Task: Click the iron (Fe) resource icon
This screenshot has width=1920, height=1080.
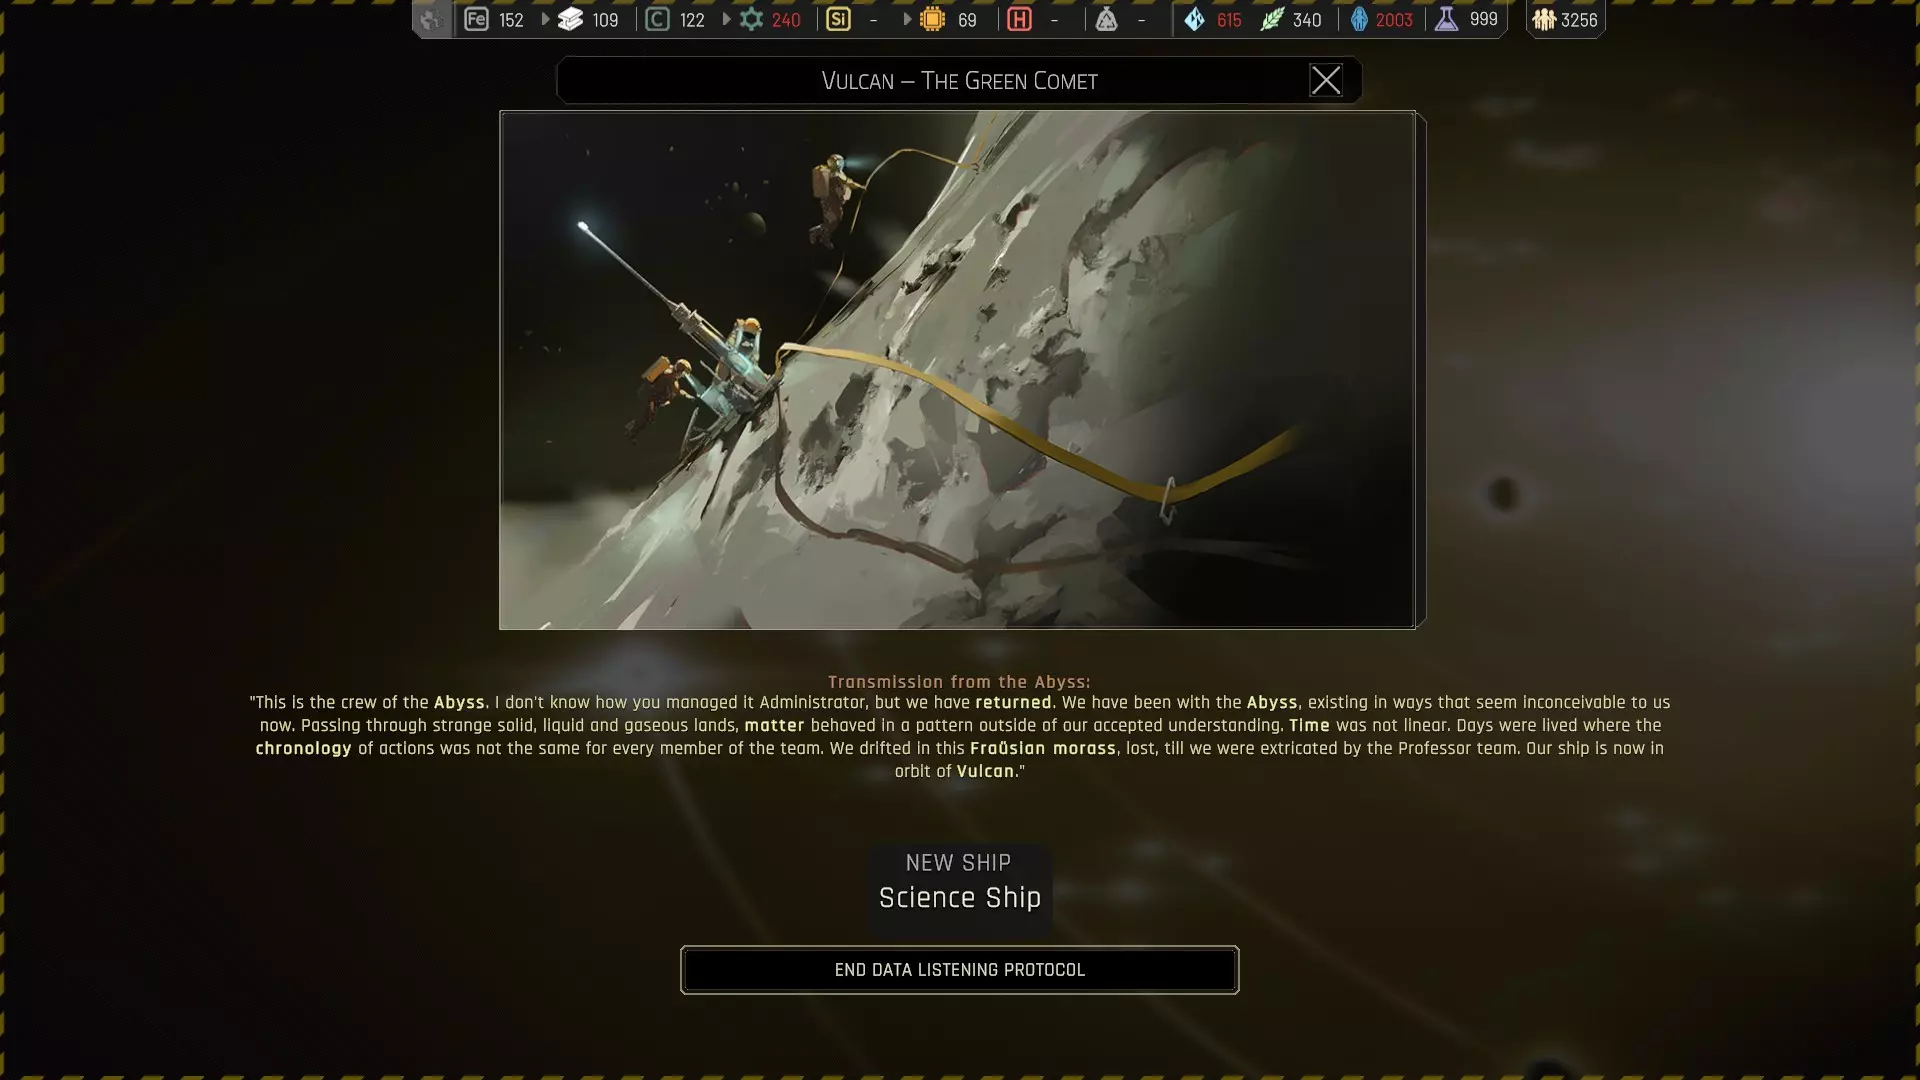Action: point(476,19)
